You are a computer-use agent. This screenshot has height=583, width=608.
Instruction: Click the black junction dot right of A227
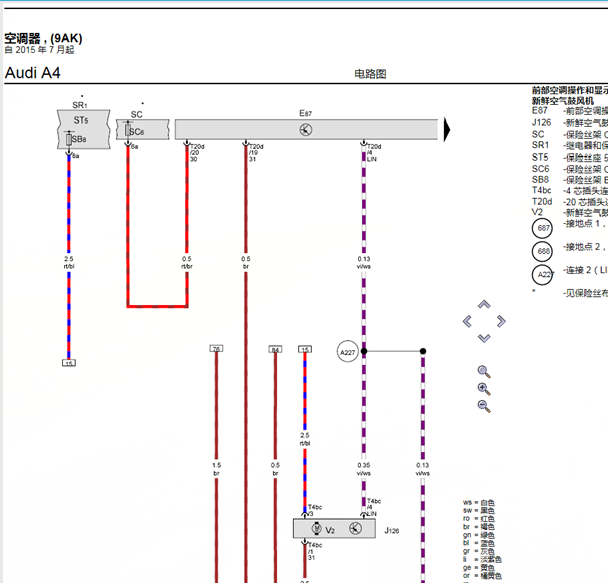pyautogui.click(x=423, y=351)
